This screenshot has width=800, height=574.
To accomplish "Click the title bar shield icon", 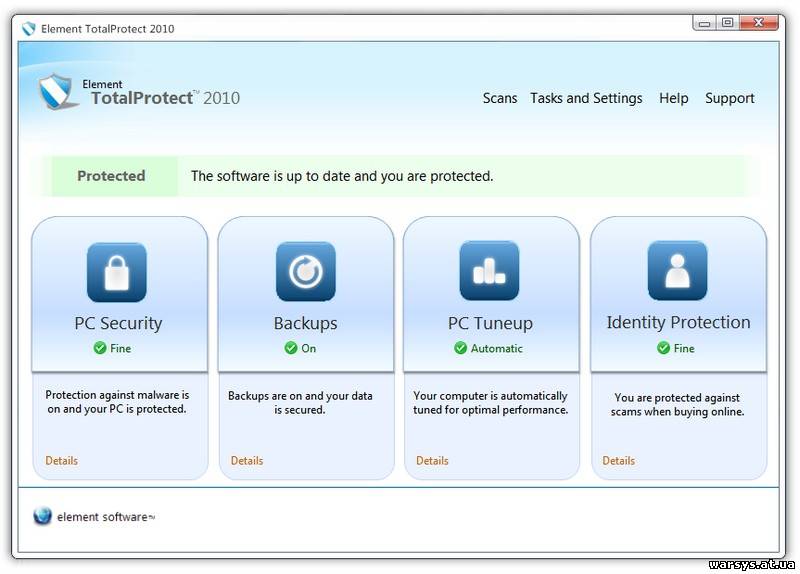I will (x=29, y=29).
